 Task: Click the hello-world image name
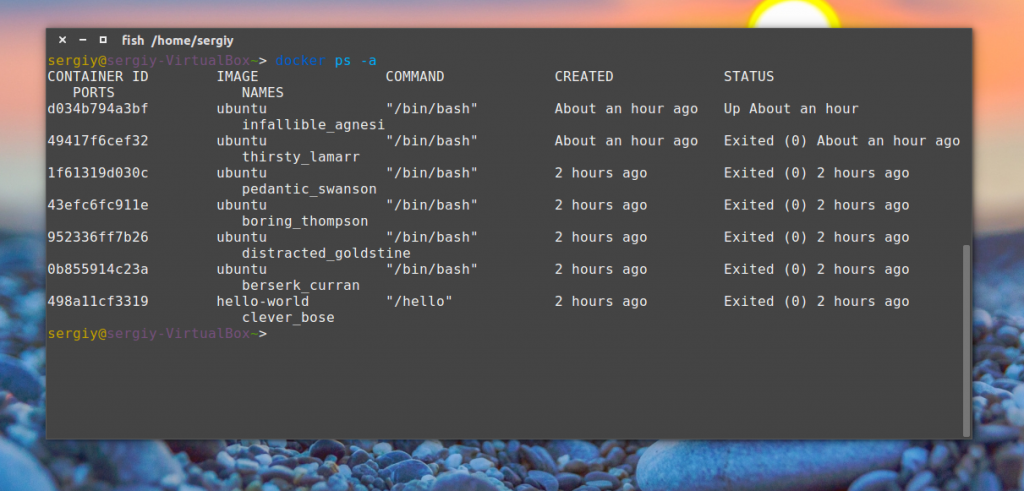point(262,301)
